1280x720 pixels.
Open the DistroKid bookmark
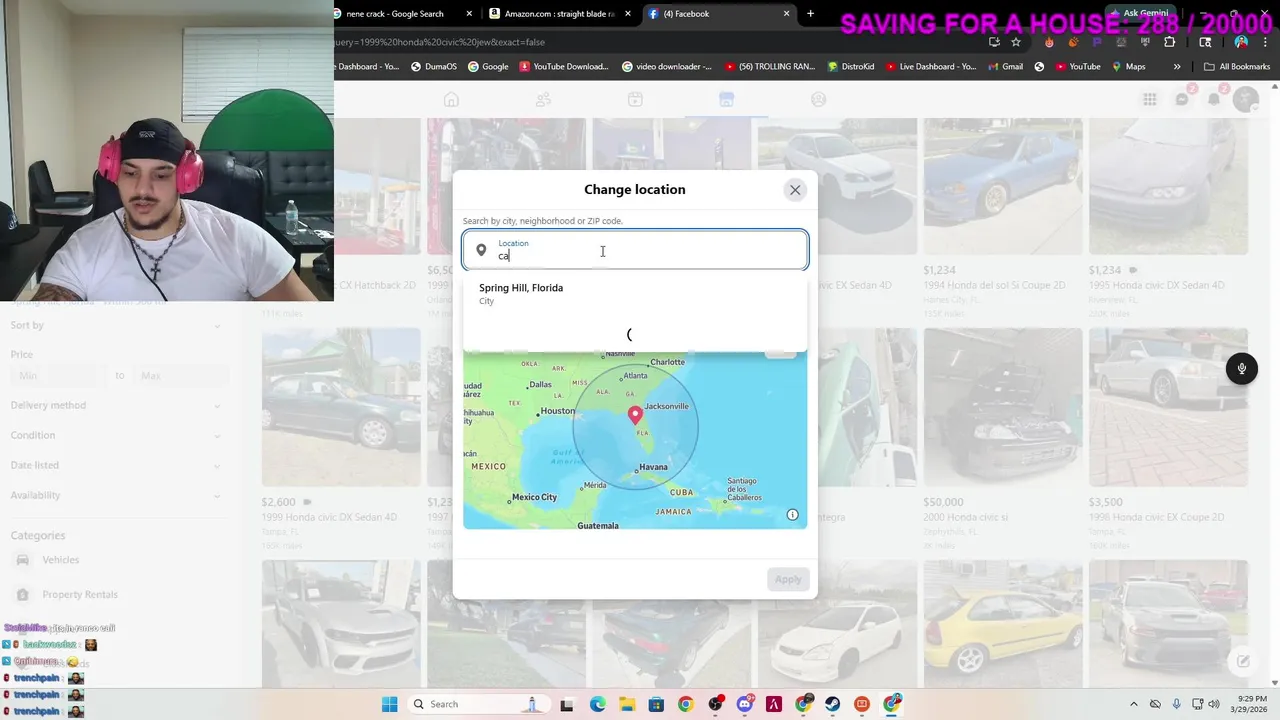point(851,67)
